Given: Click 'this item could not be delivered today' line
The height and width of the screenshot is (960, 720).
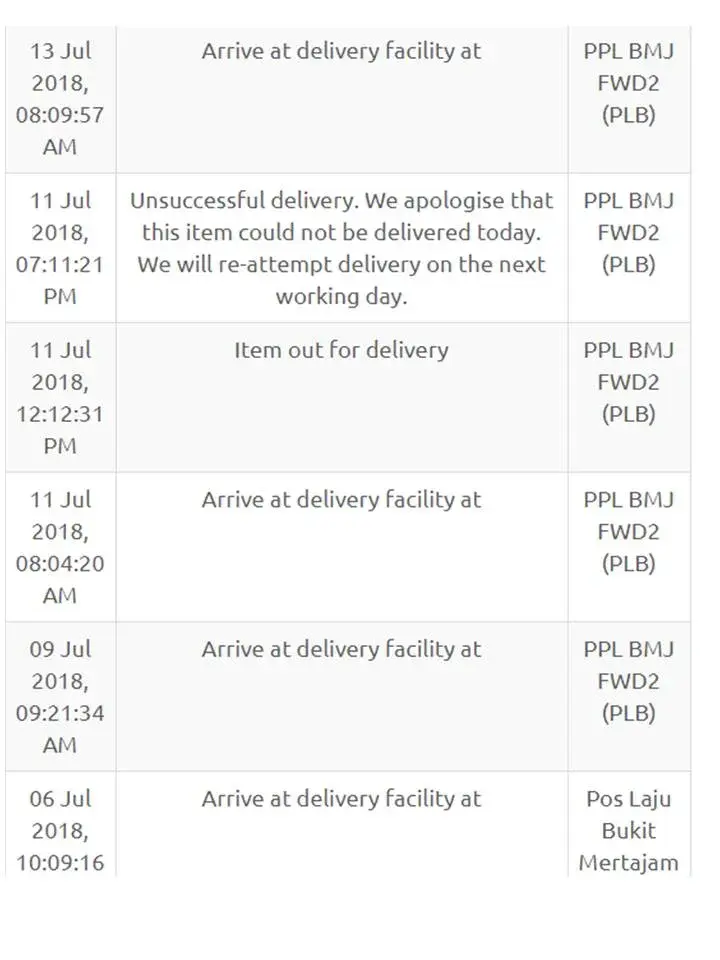Looking at the screenshot, I should tap(341, 233).
